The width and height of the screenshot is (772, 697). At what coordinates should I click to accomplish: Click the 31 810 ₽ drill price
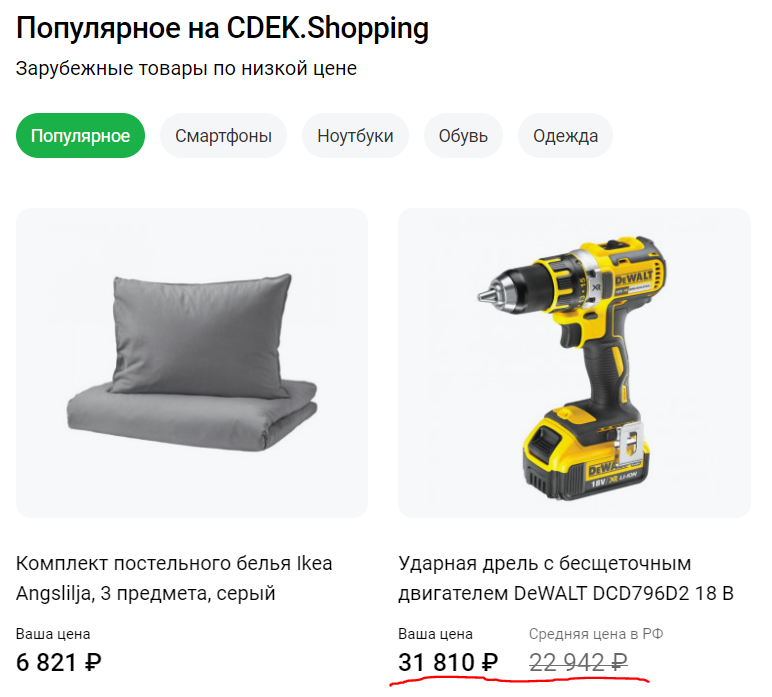tap(448, 662)
